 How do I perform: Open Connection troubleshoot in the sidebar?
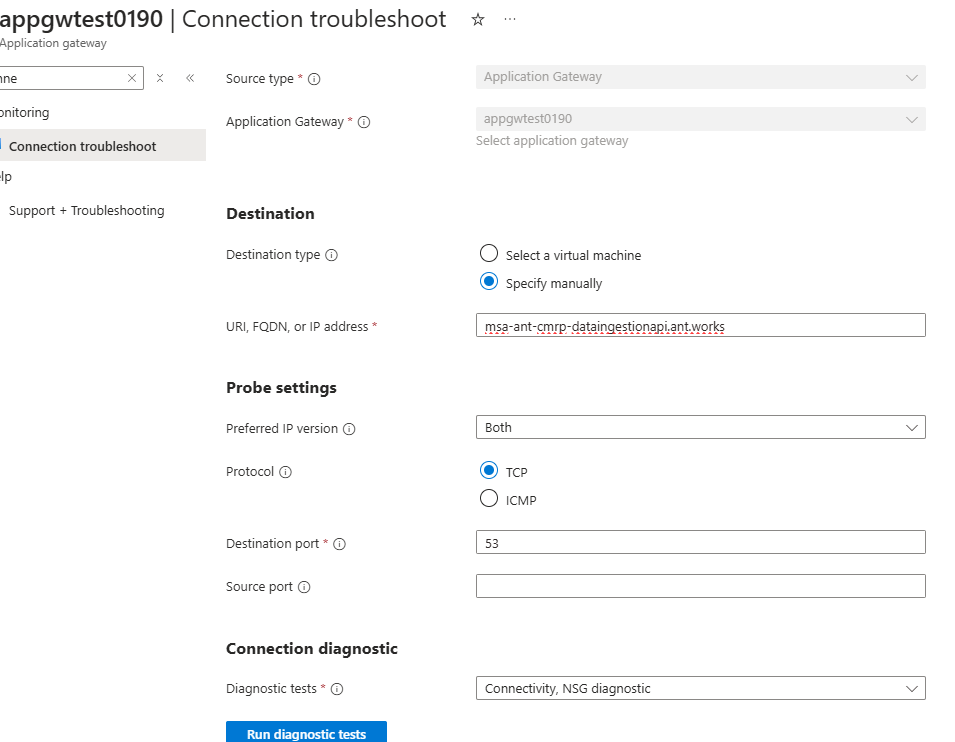83,146
